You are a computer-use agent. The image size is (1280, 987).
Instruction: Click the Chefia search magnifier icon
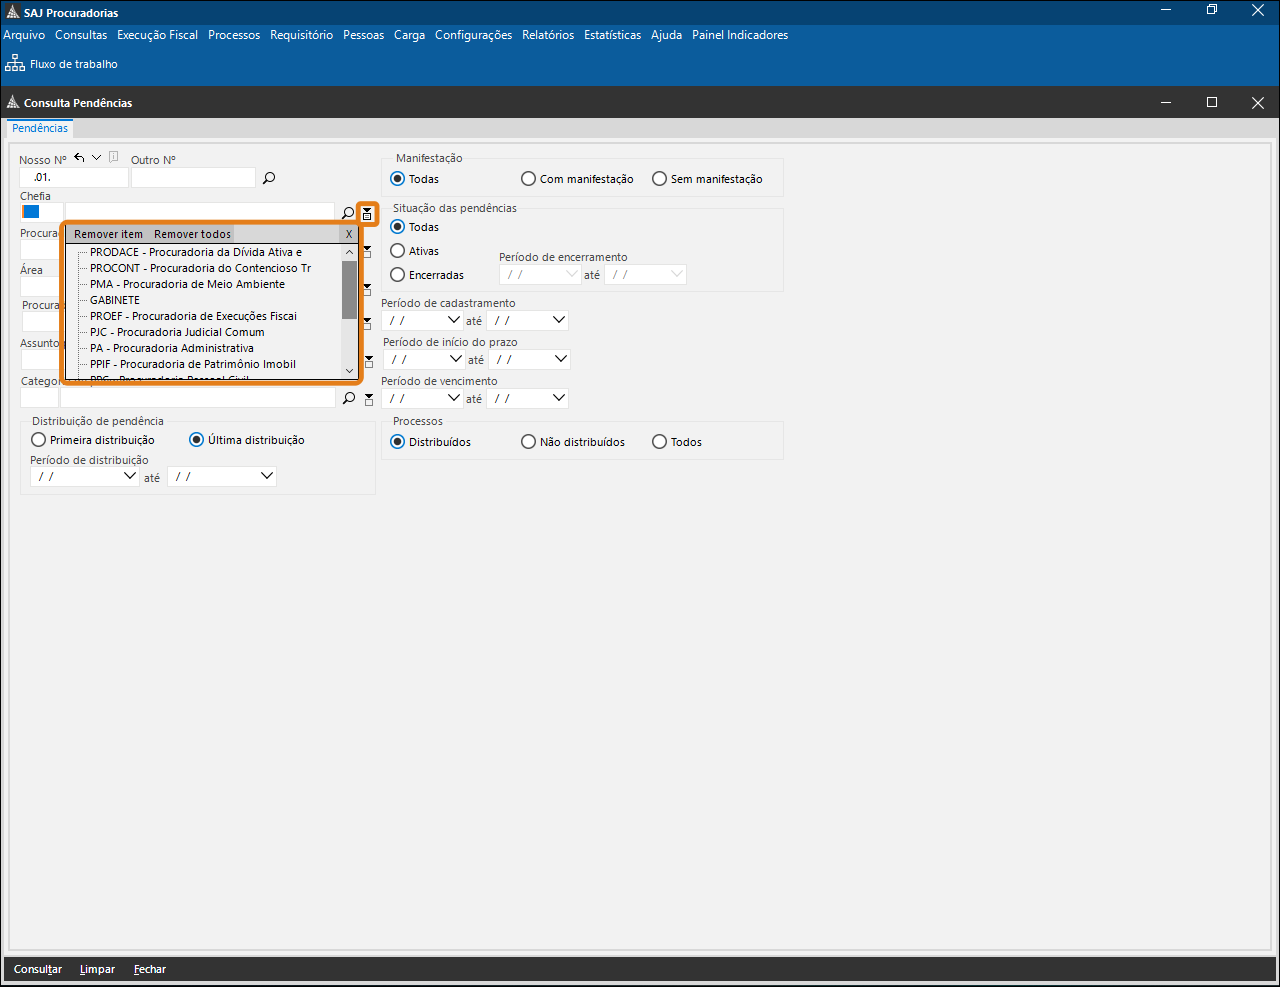(x=348, y=213)
